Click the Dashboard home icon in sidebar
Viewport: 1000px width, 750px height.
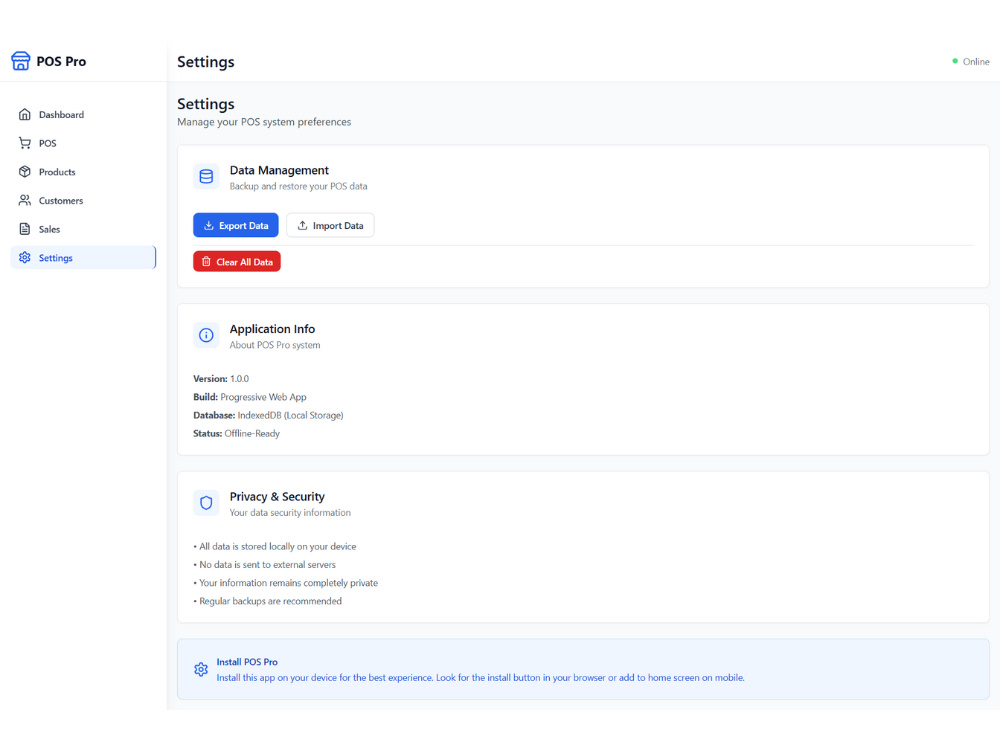(x=25, y=114)
